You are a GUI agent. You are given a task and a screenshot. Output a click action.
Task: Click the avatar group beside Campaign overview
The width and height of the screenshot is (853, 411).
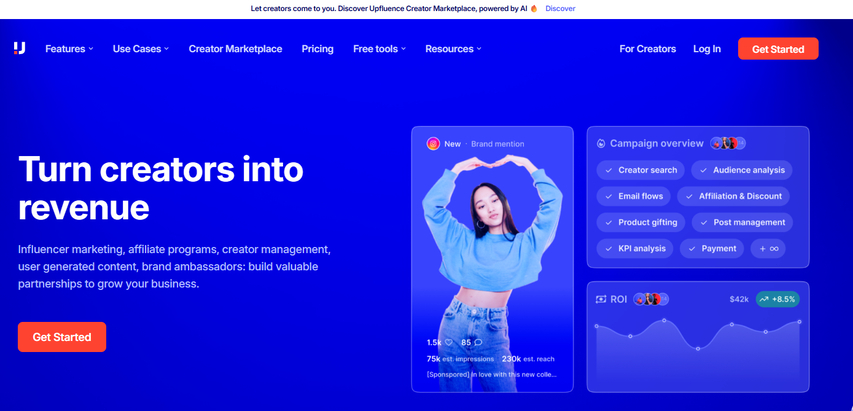728,144
